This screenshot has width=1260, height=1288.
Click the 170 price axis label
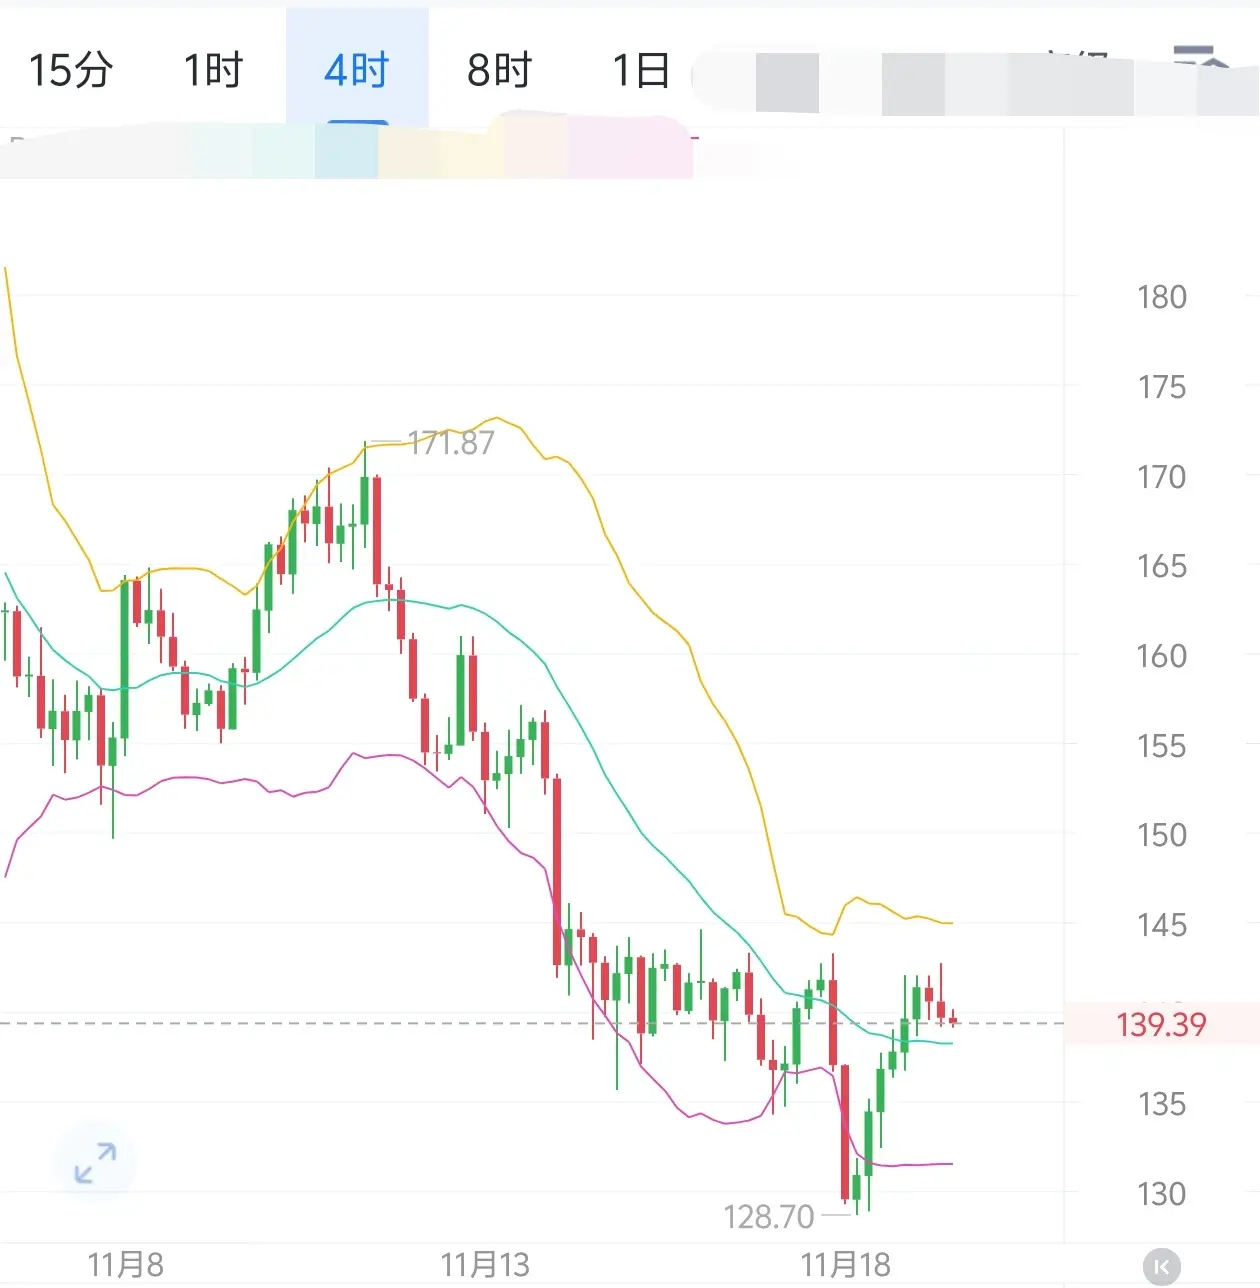[x=1161, y=476]
